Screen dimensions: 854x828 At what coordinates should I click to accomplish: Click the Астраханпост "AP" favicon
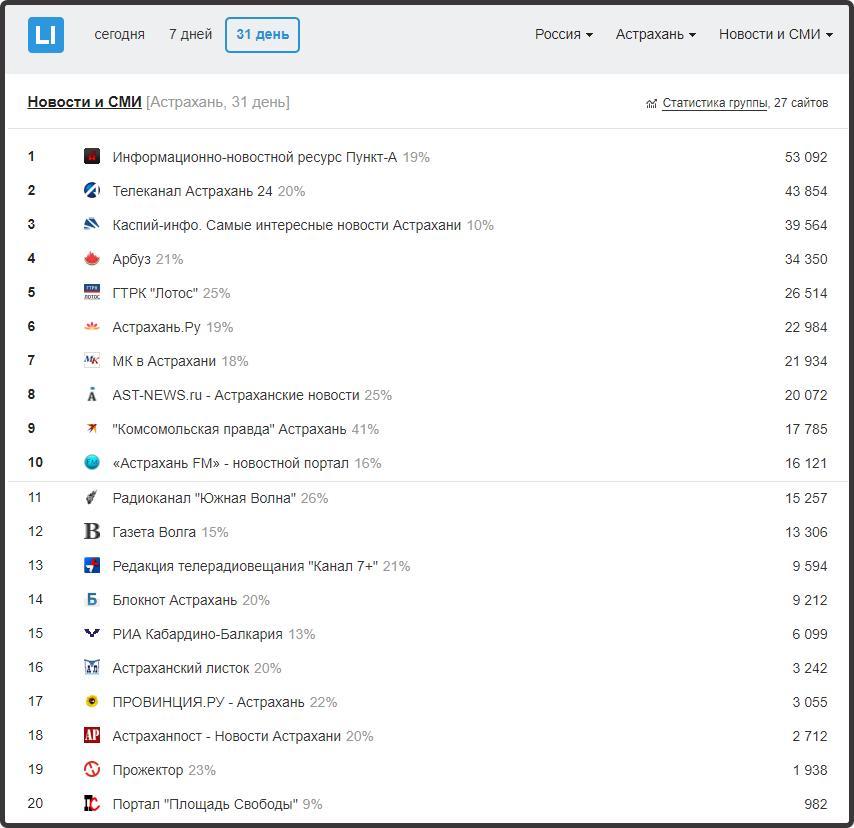point(92,735)
